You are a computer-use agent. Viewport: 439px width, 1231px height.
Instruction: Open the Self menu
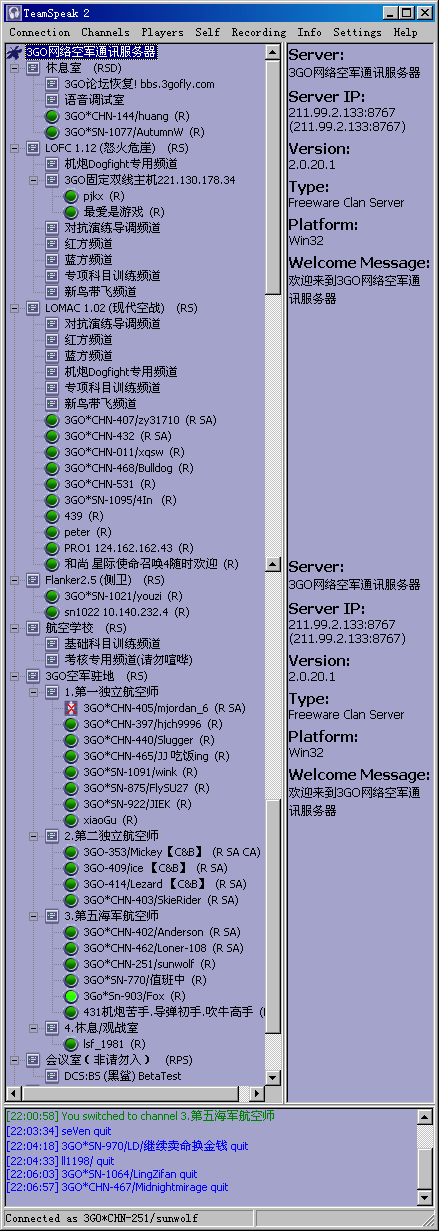[208, 32]
